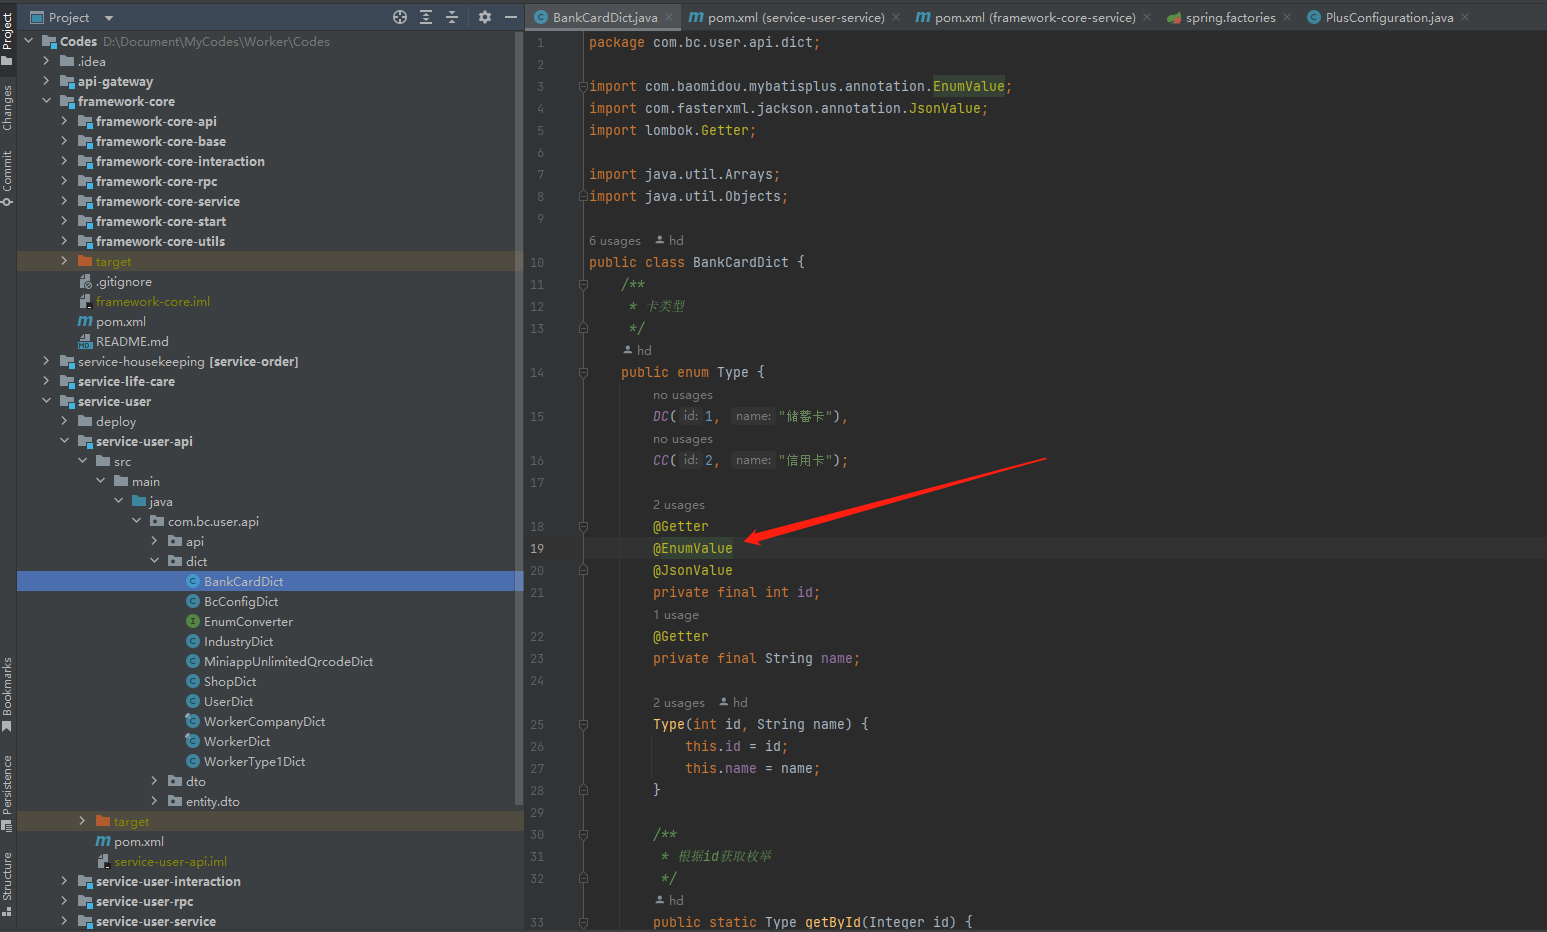Expand the api-gateway module
This screenshot has height=932, width=1547.
[x=46, y=81]
